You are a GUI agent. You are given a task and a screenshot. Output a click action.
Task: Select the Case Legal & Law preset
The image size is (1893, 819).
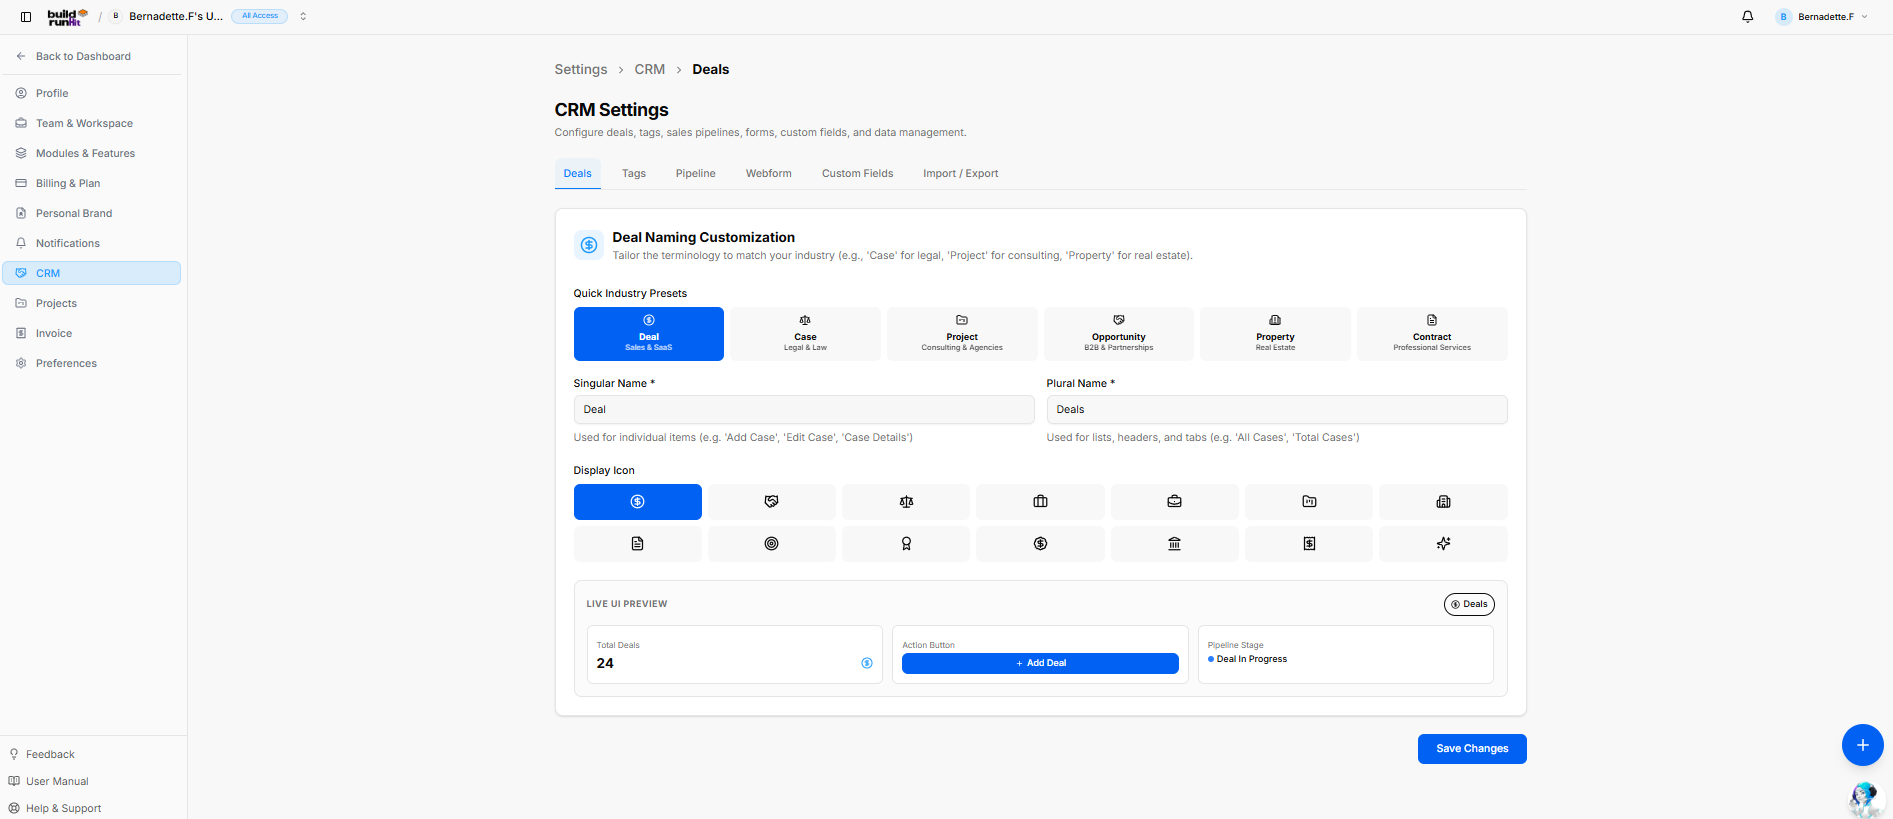805,334
